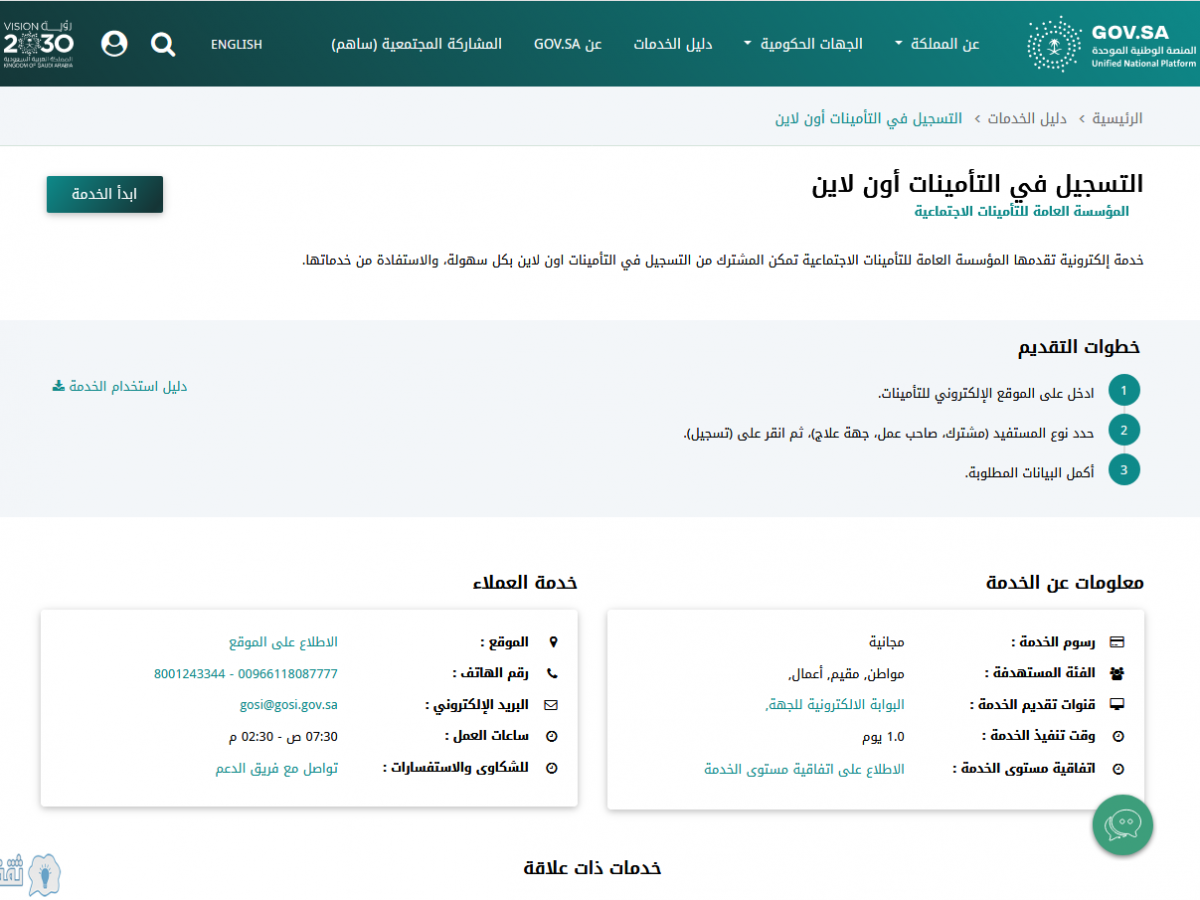Open the عن GOV.SA menu item
This screenshot has height=900, width=1200.
(x=568, y=44)
